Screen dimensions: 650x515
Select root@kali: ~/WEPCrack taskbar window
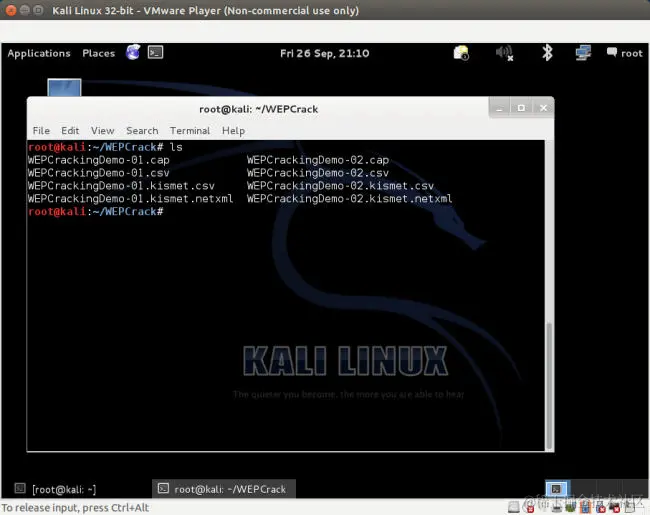(224, 489)
